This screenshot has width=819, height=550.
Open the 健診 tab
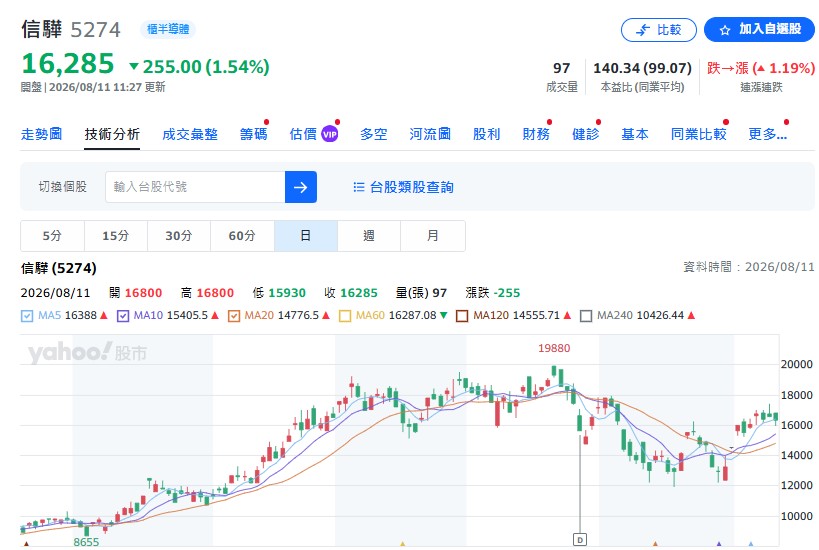(586, 134)
